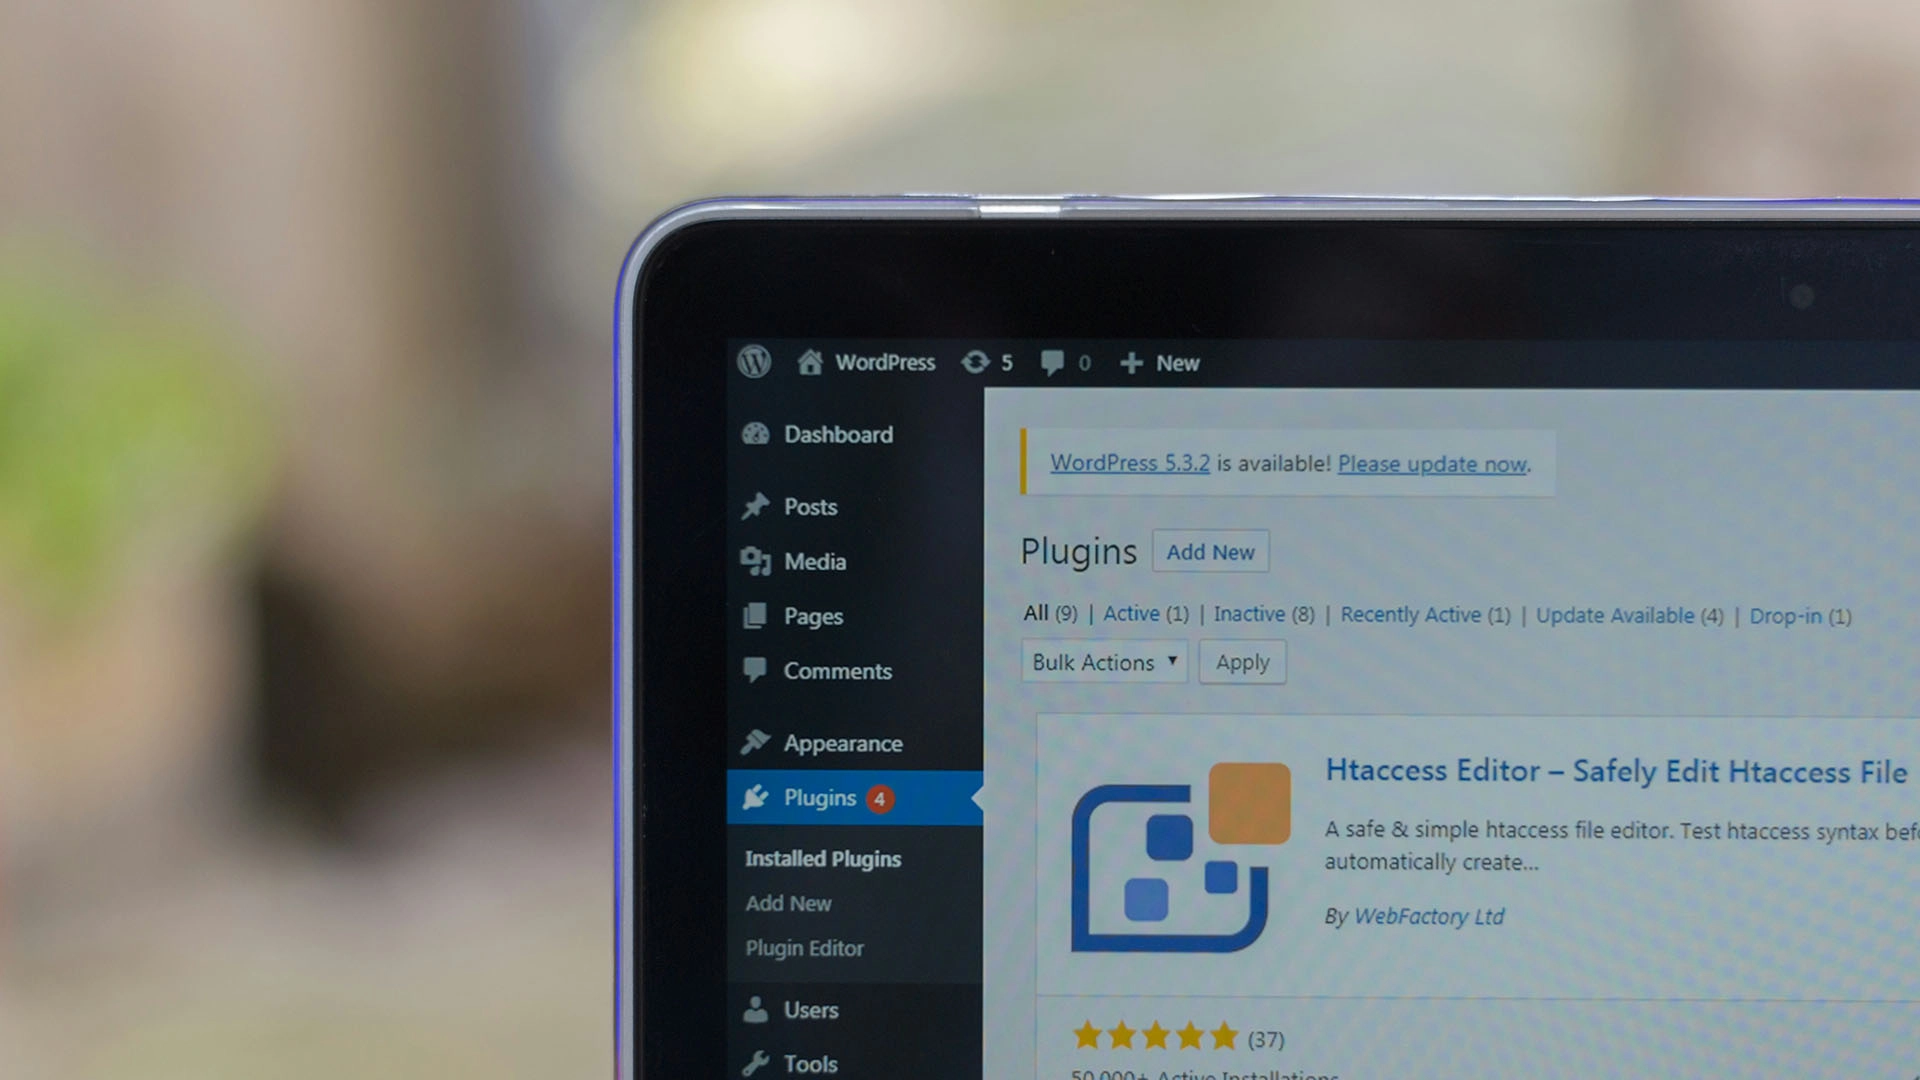Viewport: 1920px width, 1080px height.
Task: Click the WordPress dashboard home icon
Action: [x=808, y=363]
